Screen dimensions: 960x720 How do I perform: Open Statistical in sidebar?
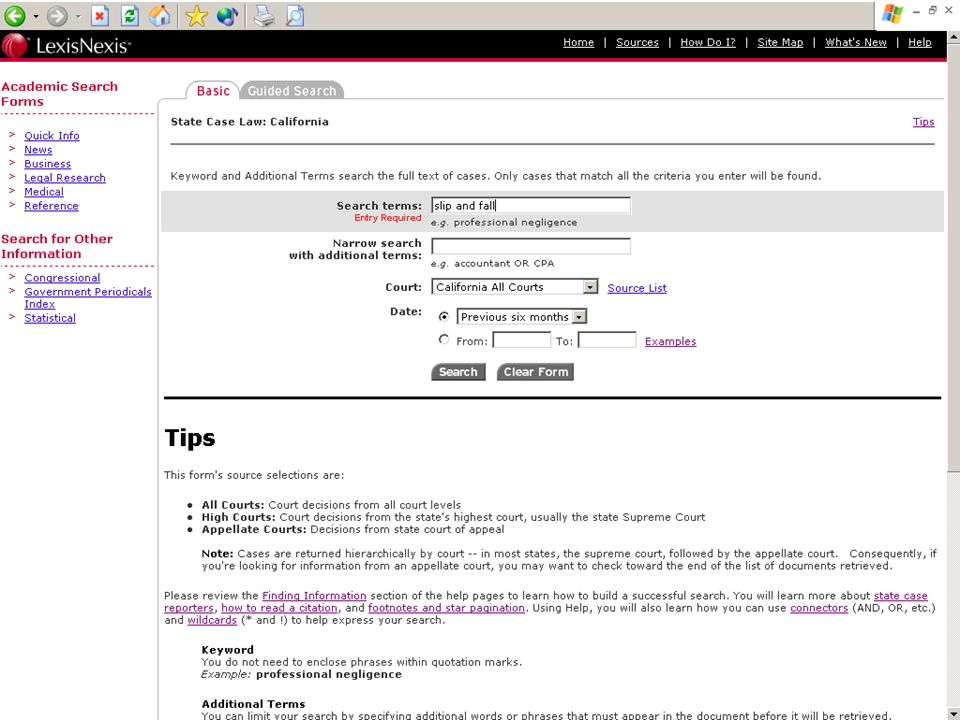[50, 318]
